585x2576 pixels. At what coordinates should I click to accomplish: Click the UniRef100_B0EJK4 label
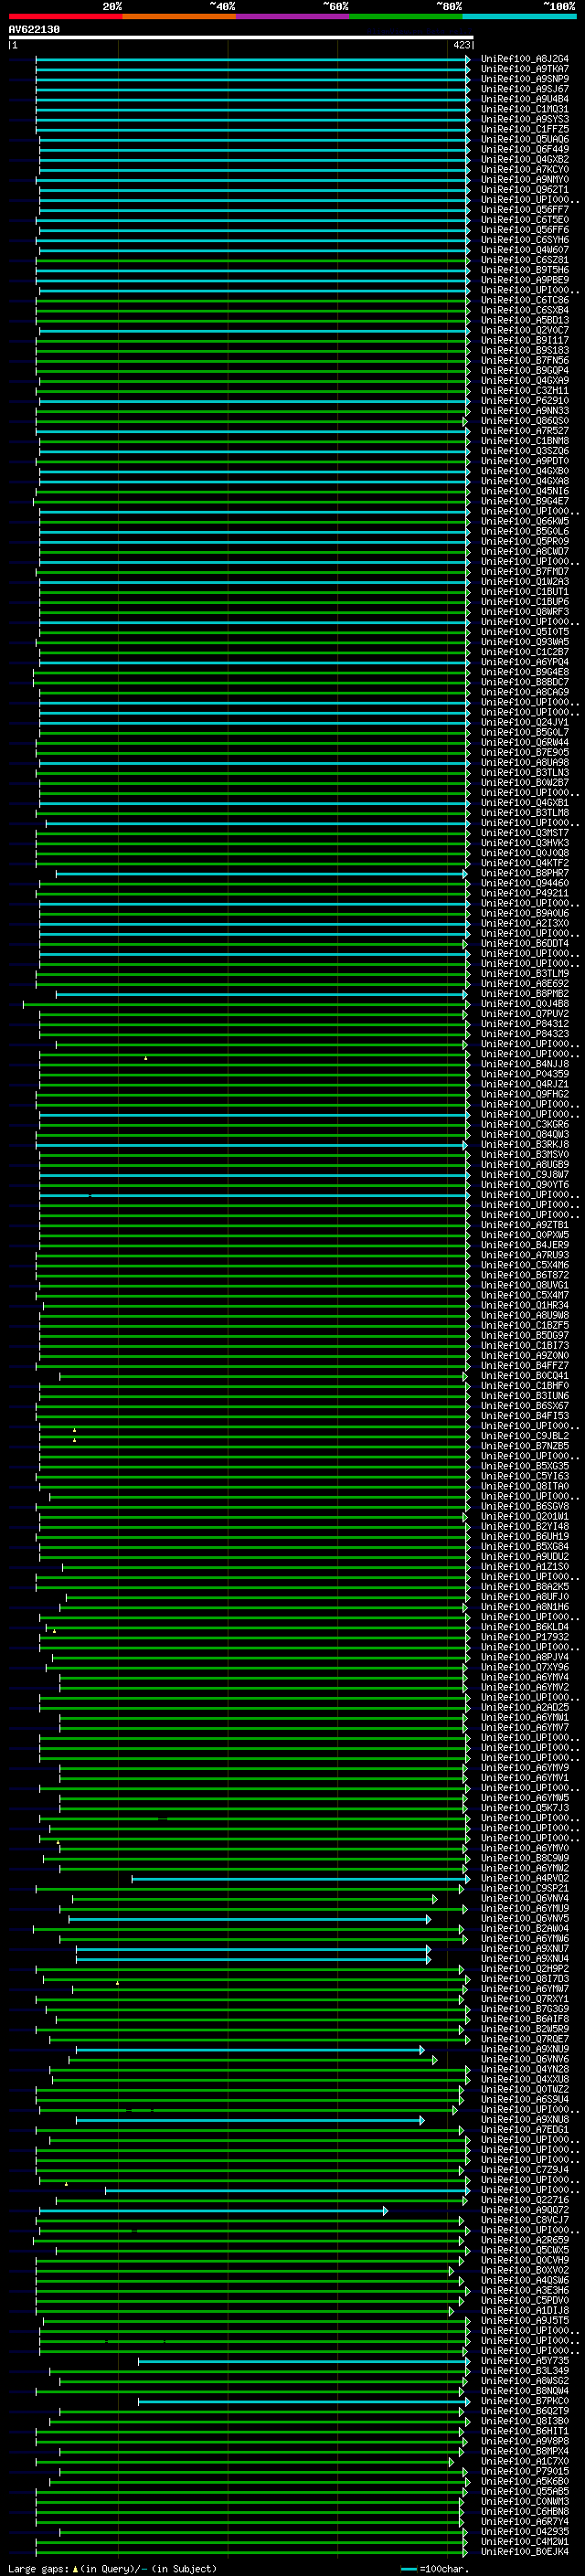click(x=525, y=2551)
